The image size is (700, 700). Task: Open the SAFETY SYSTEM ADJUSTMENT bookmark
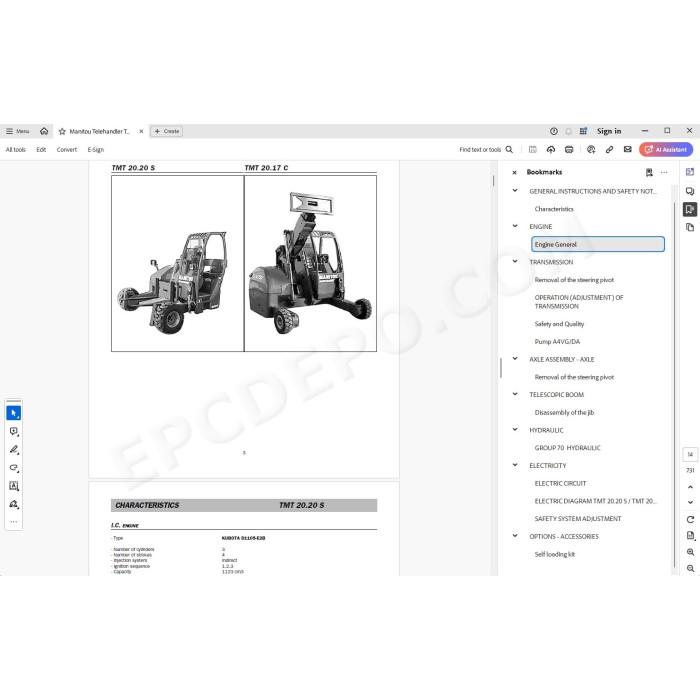coord(578,519)
